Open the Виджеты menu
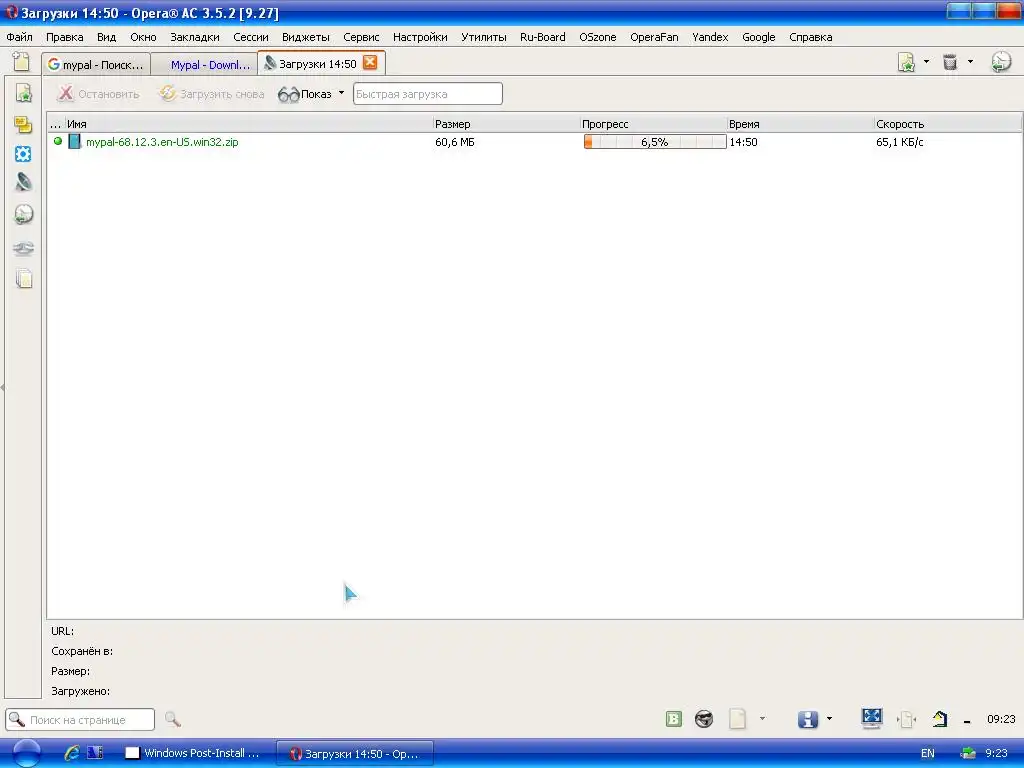 point(306,37)
